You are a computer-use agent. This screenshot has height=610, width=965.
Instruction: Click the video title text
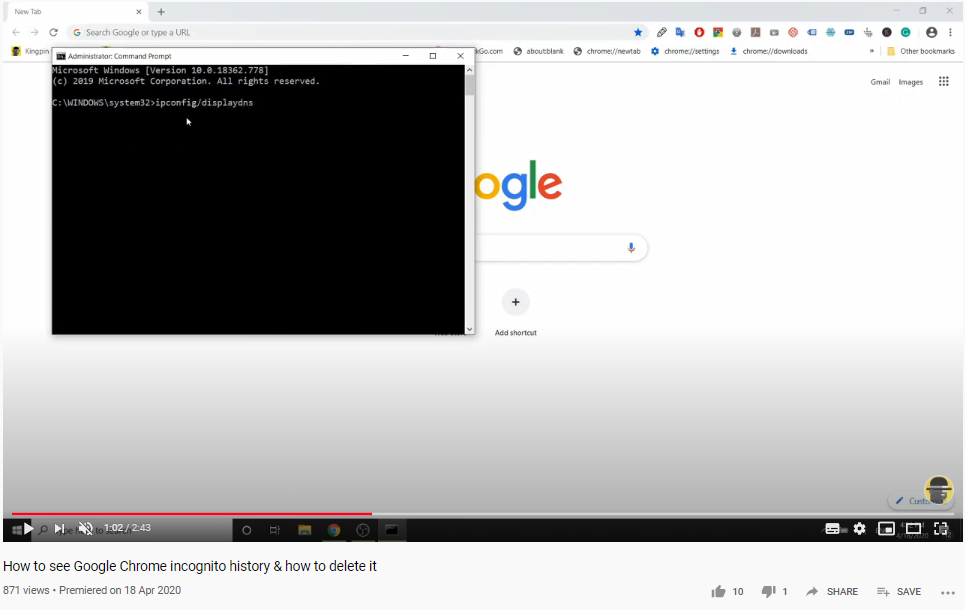coord(190,566)
